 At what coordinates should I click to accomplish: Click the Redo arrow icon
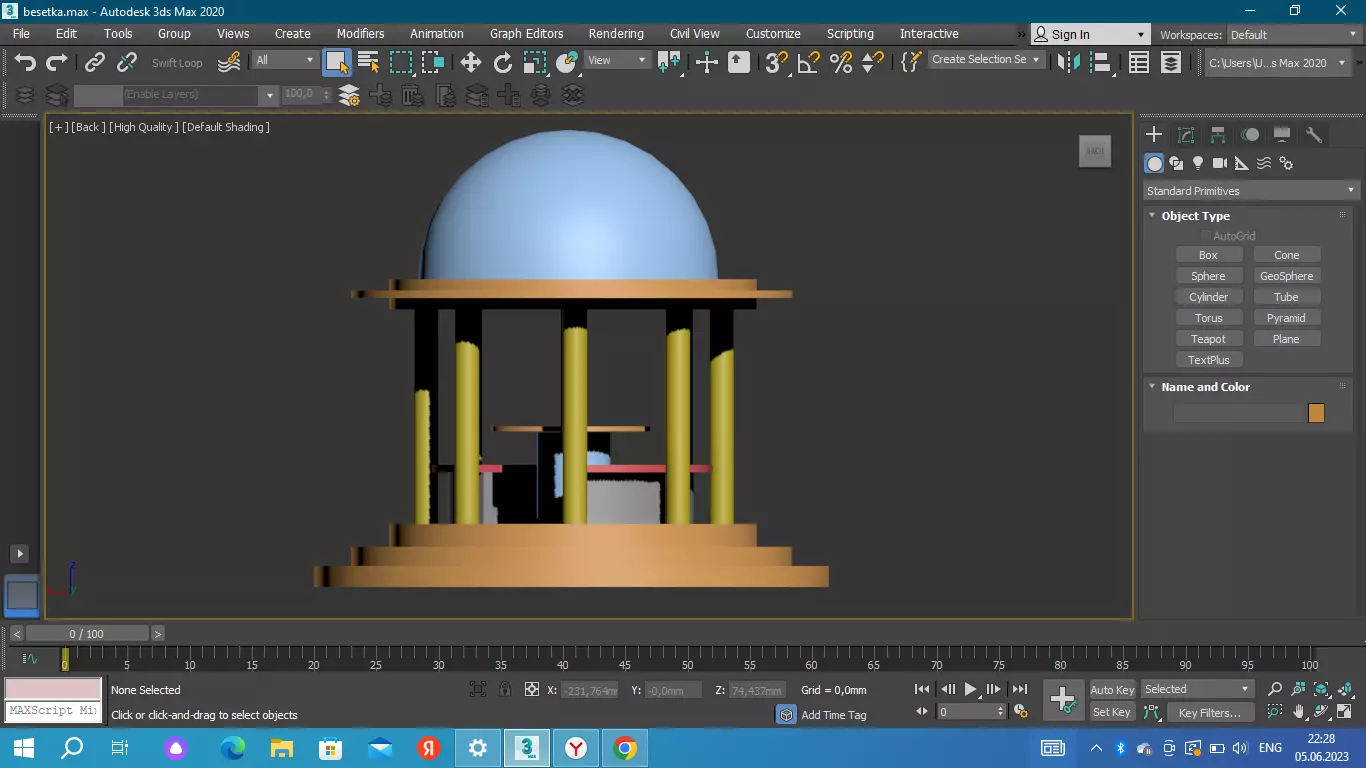(57, 62)
